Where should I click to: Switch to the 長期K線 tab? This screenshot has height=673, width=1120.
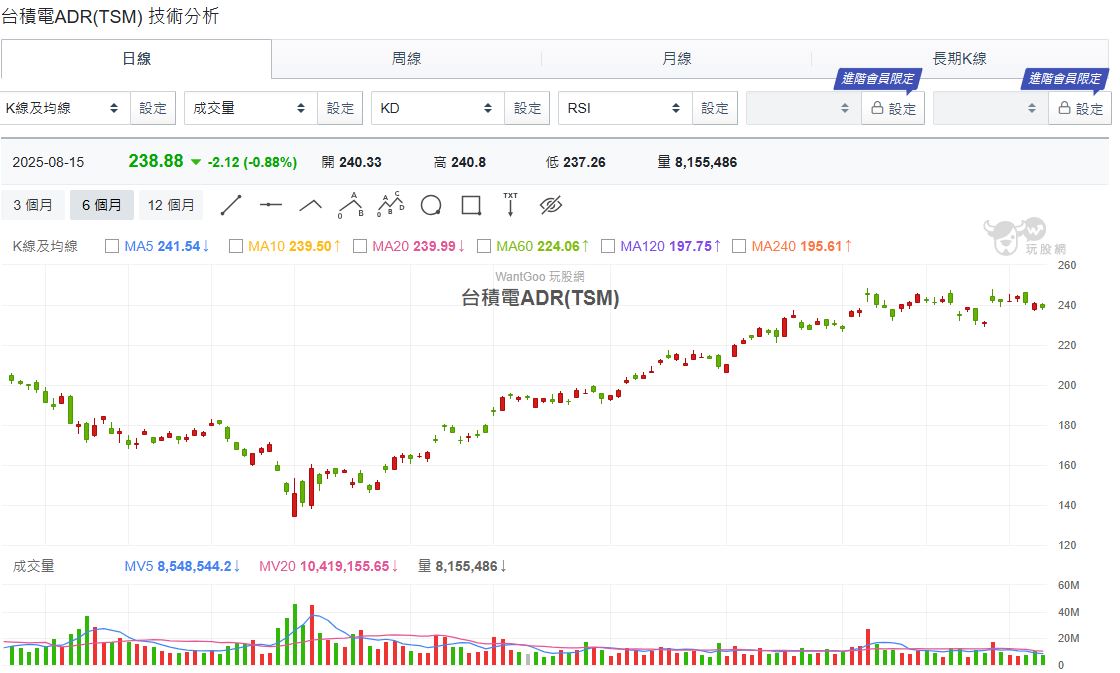click(959, 59)
